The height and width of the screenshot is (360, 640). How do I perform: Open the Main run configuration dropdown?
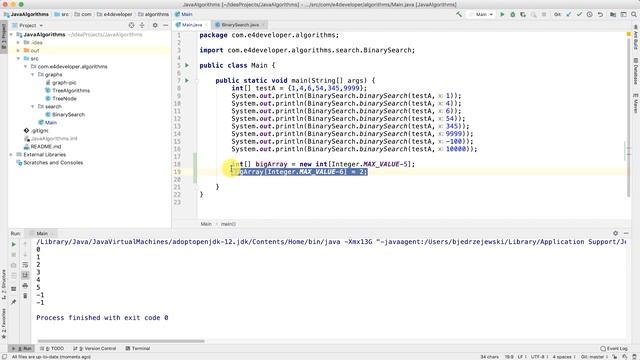481,14
